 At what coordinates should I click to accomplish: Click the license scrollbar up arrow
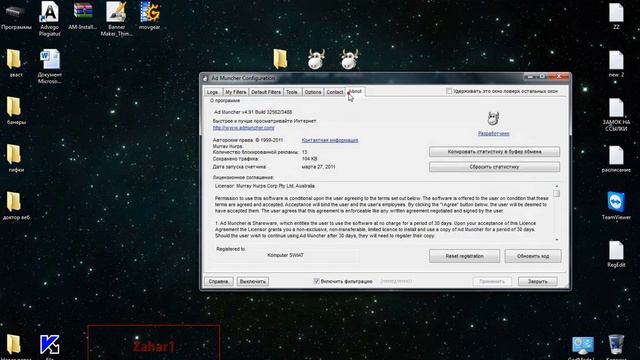tap(556, 186)
